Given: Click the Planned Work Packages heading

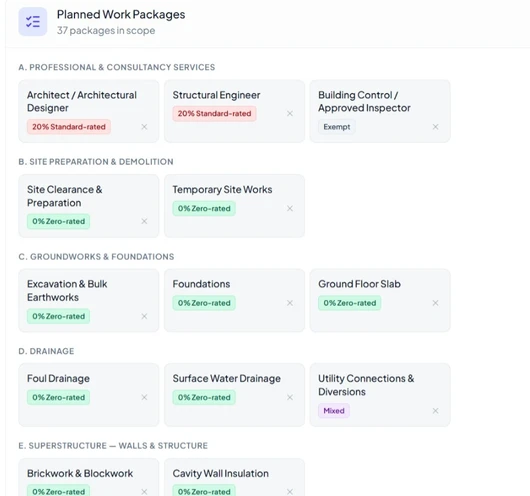Looking at the screenshot, I should (121, 15).
